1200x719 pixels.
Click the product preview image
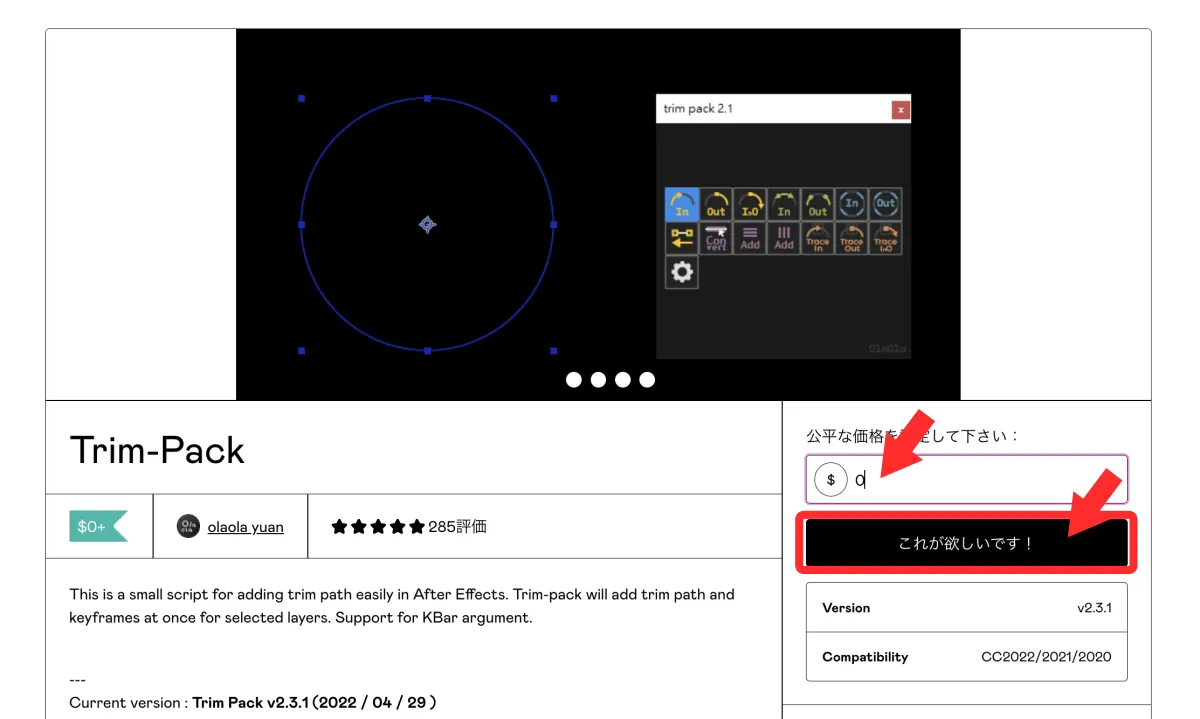pyautogui.click(x=598, y=214)
